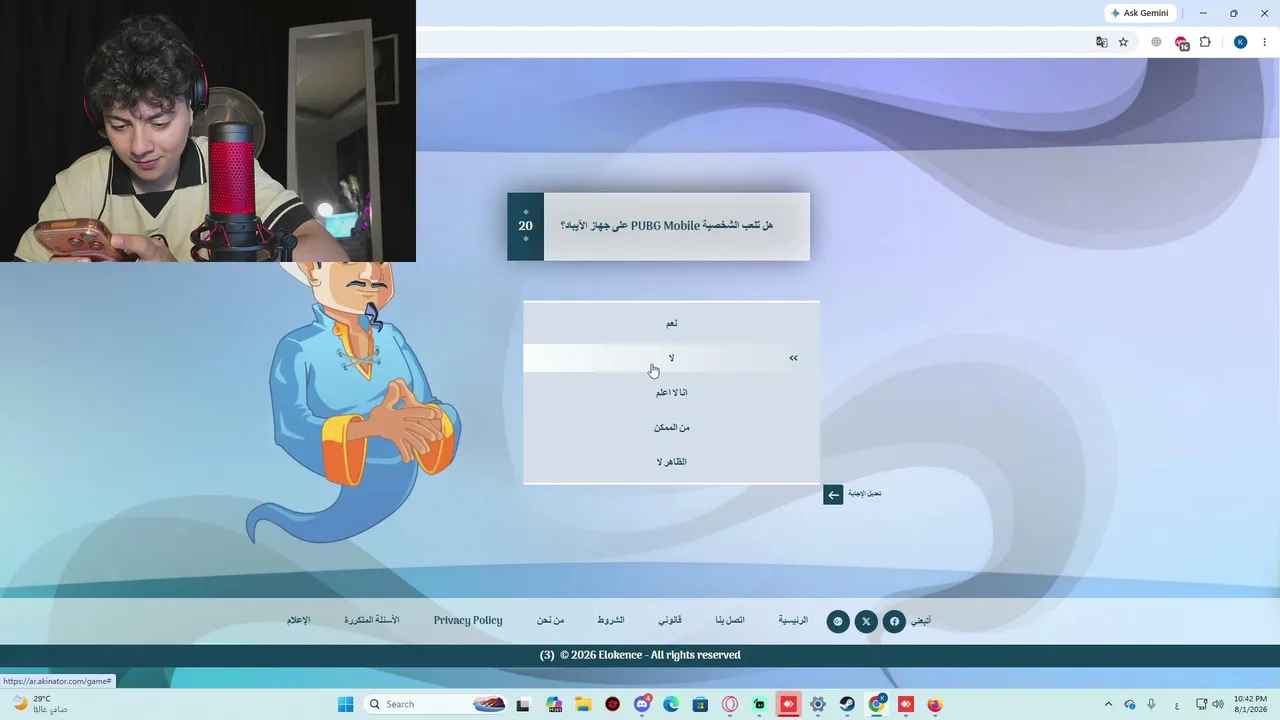Open the clock and date at 10:42 PM
This screenshot has height=720, width=1280.
coord(1250,704)
